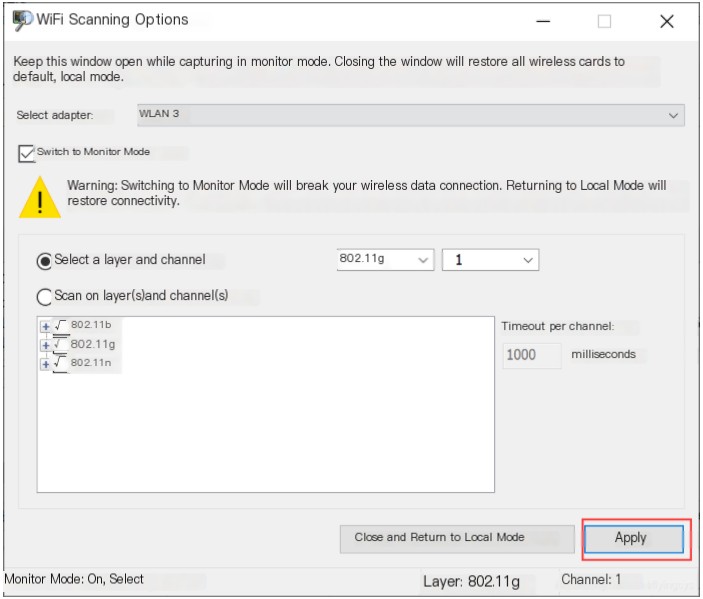Close the WiFi Scanning Options window

[x=667, y=21]
